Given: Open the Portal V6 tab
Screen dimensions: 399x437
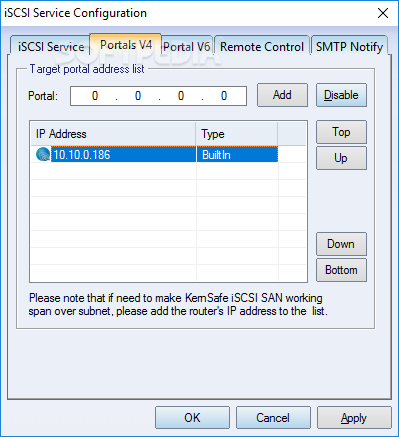Looking at the screenshot, I should (x=187, y=47).
